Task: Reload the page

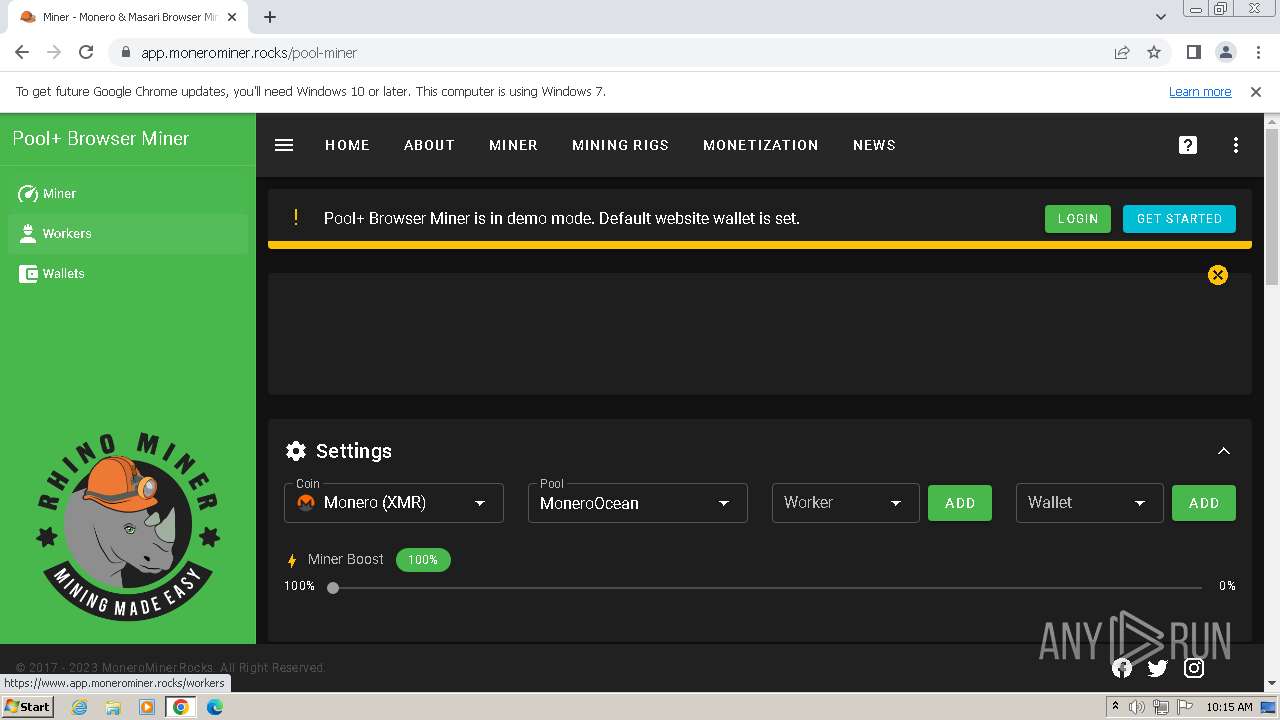Action: point(86,53)
